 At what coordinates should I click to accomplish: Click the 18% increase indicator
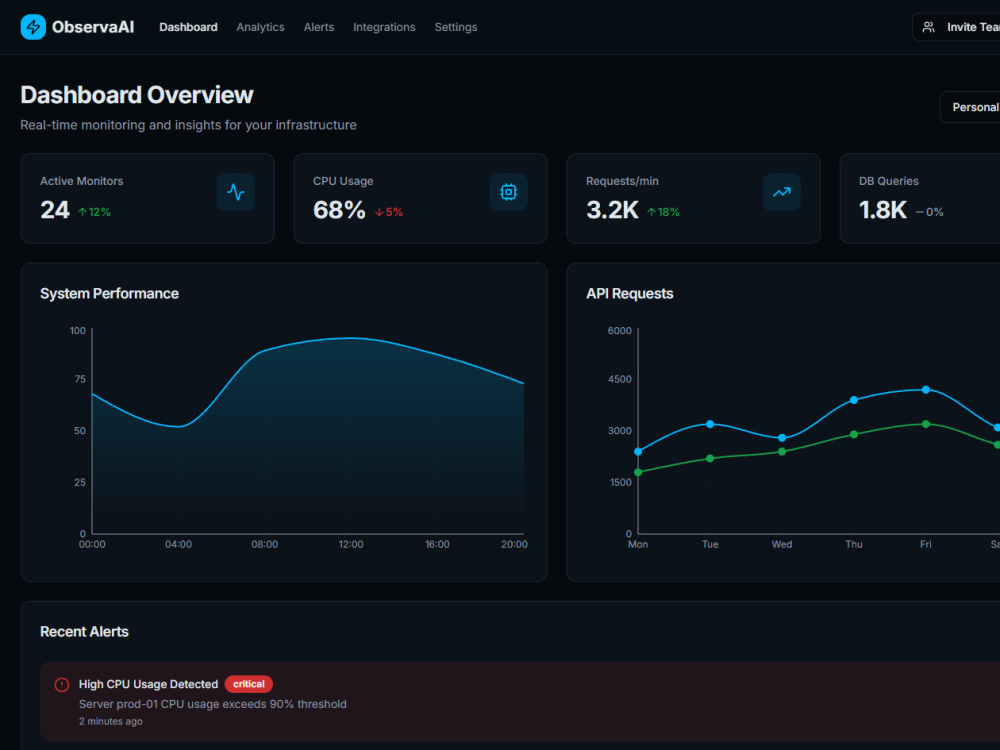tap(663, 212)
